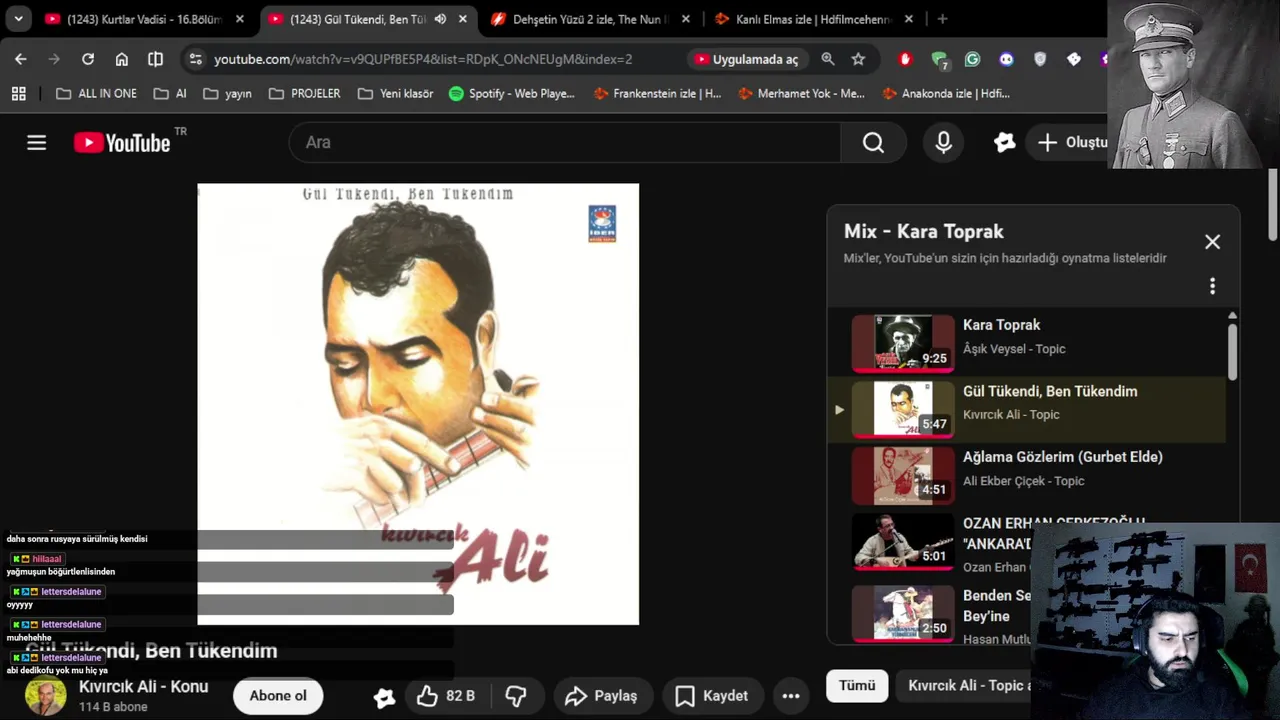Click the Ara search field

click(x=565, y=143)
